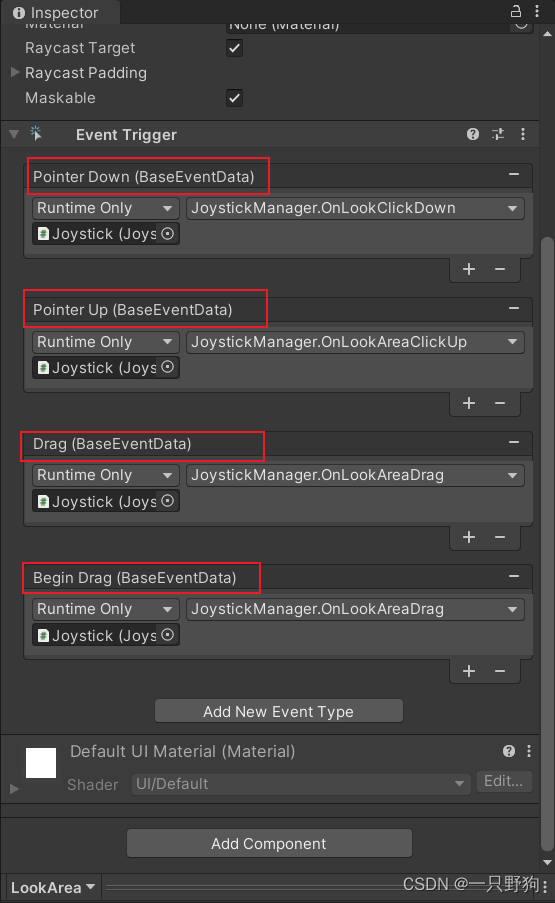The width and height of the screenshot is (555, 903).
Task: Collapse the Event Trigger component
Action: [x=14, y=134]
